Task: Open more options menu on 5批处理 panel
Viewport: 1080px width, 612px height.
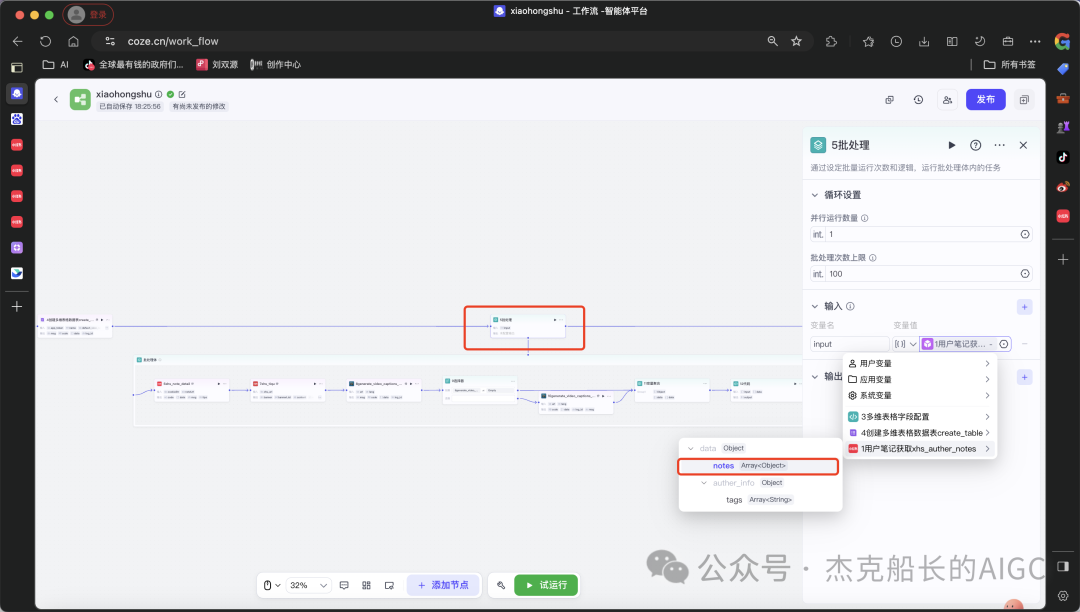Action: click(x=999, y=145)
